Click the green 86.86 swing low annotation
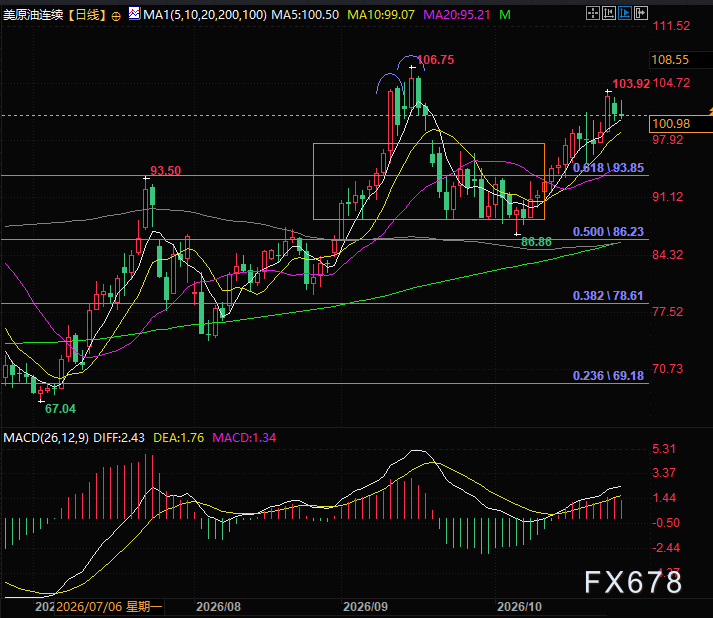 pos(536,242)
